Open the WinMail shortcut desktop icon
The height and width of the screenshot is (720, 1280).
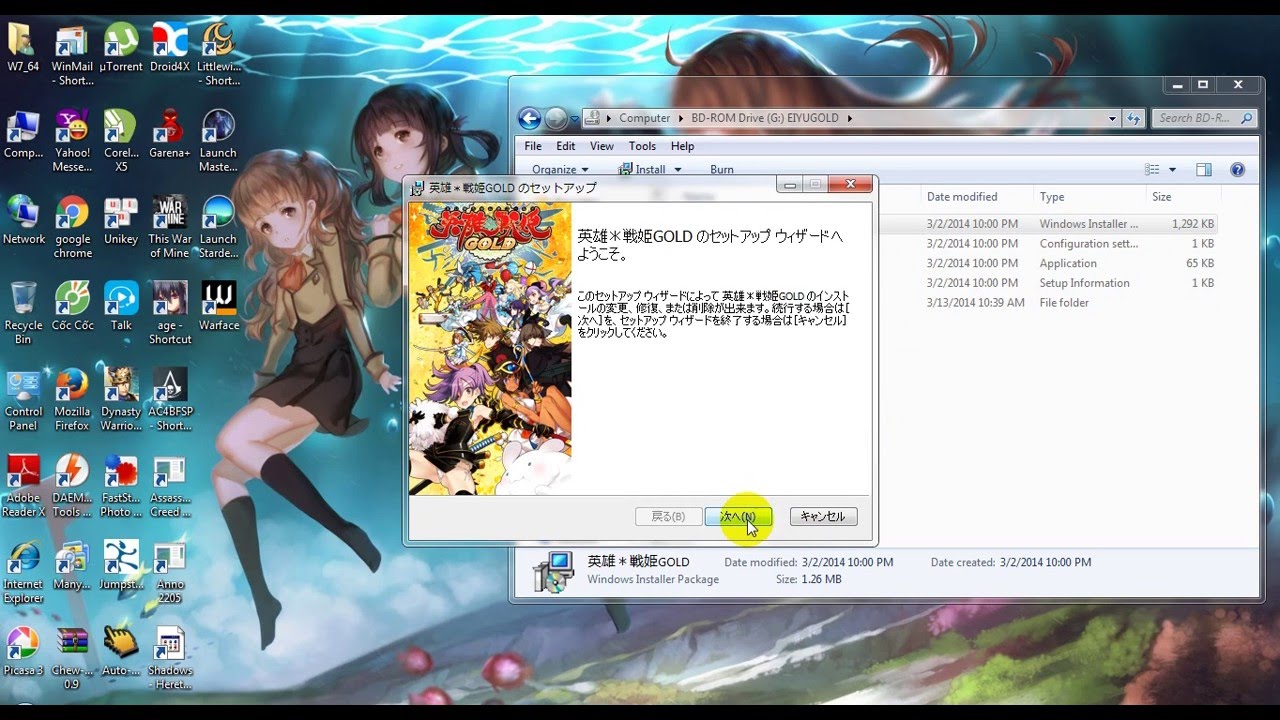(x=72, y=56)
